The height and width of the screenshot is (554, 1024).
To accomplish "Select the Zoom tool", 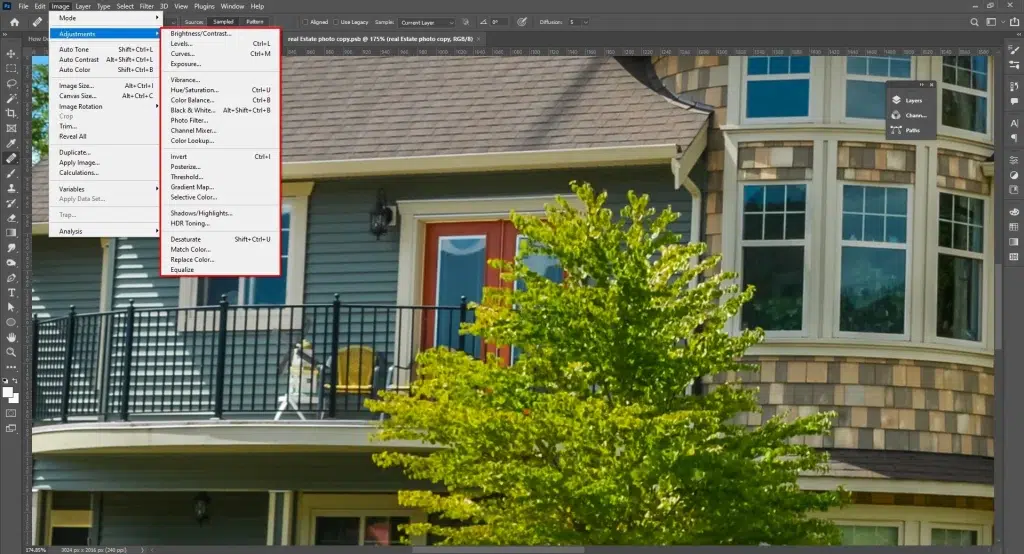I will click(11, 352).
